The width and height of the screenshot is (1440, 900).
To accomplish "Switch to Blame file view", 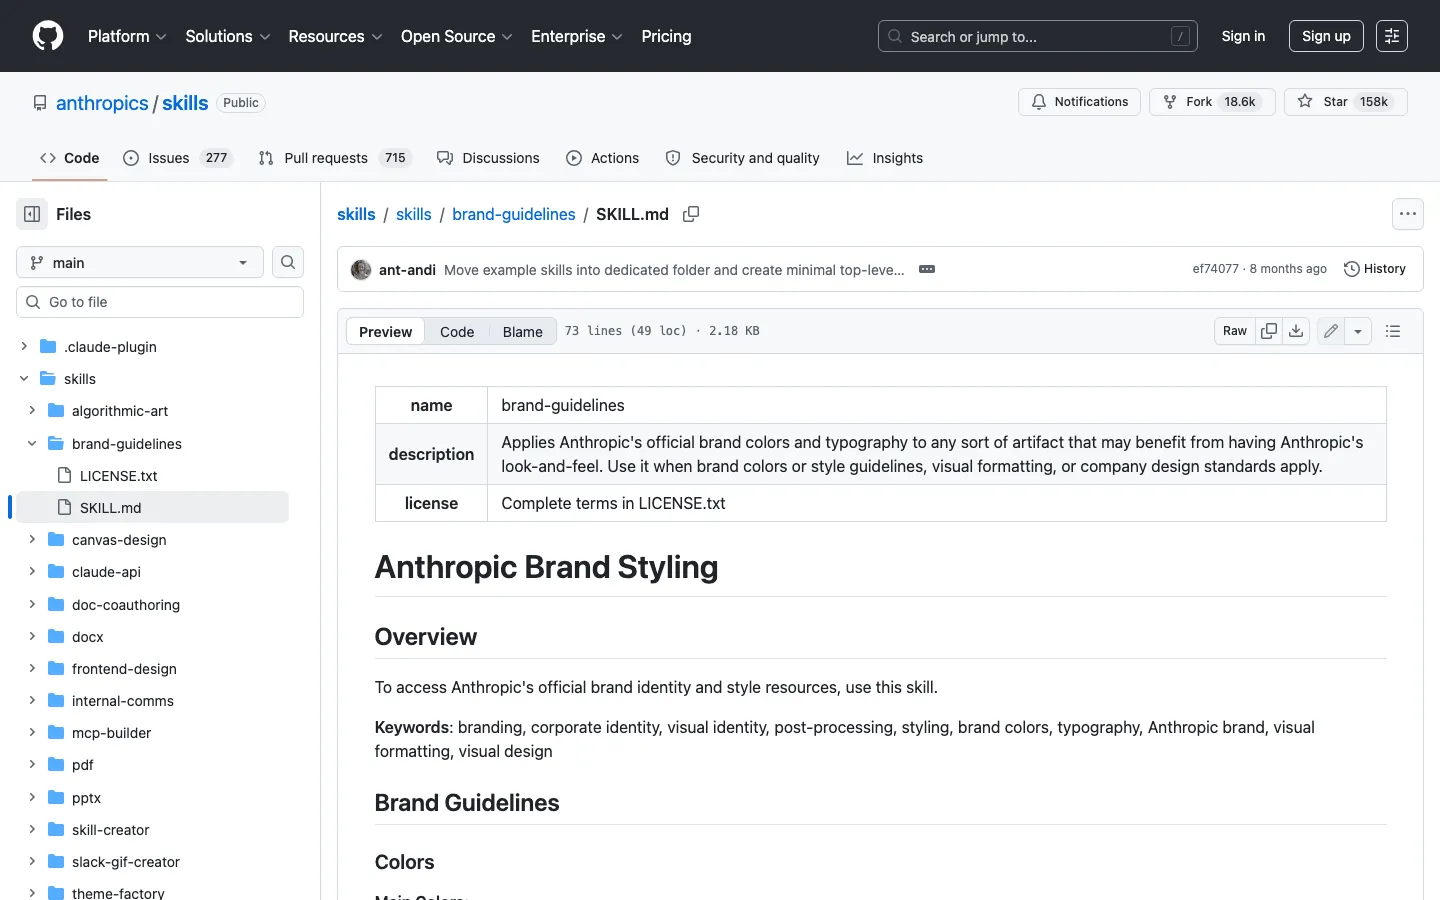I will tap(522, 331).
